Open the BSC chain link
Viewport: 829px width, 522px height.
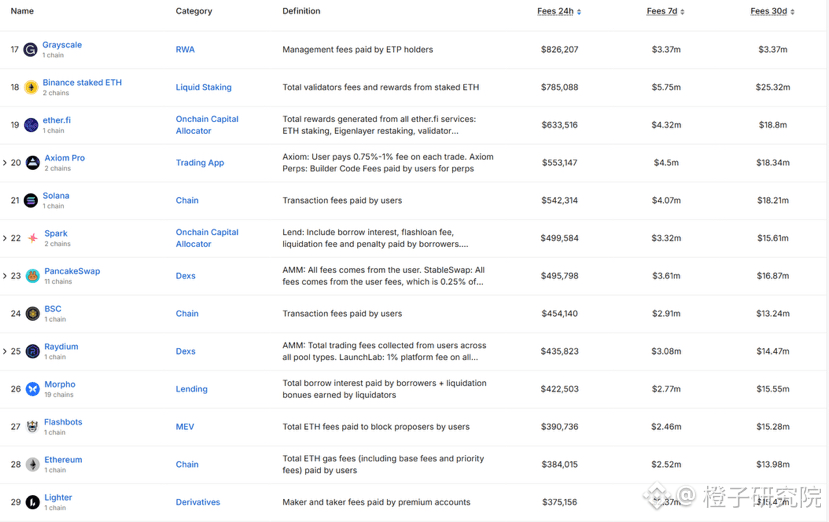tap(53, 309)
